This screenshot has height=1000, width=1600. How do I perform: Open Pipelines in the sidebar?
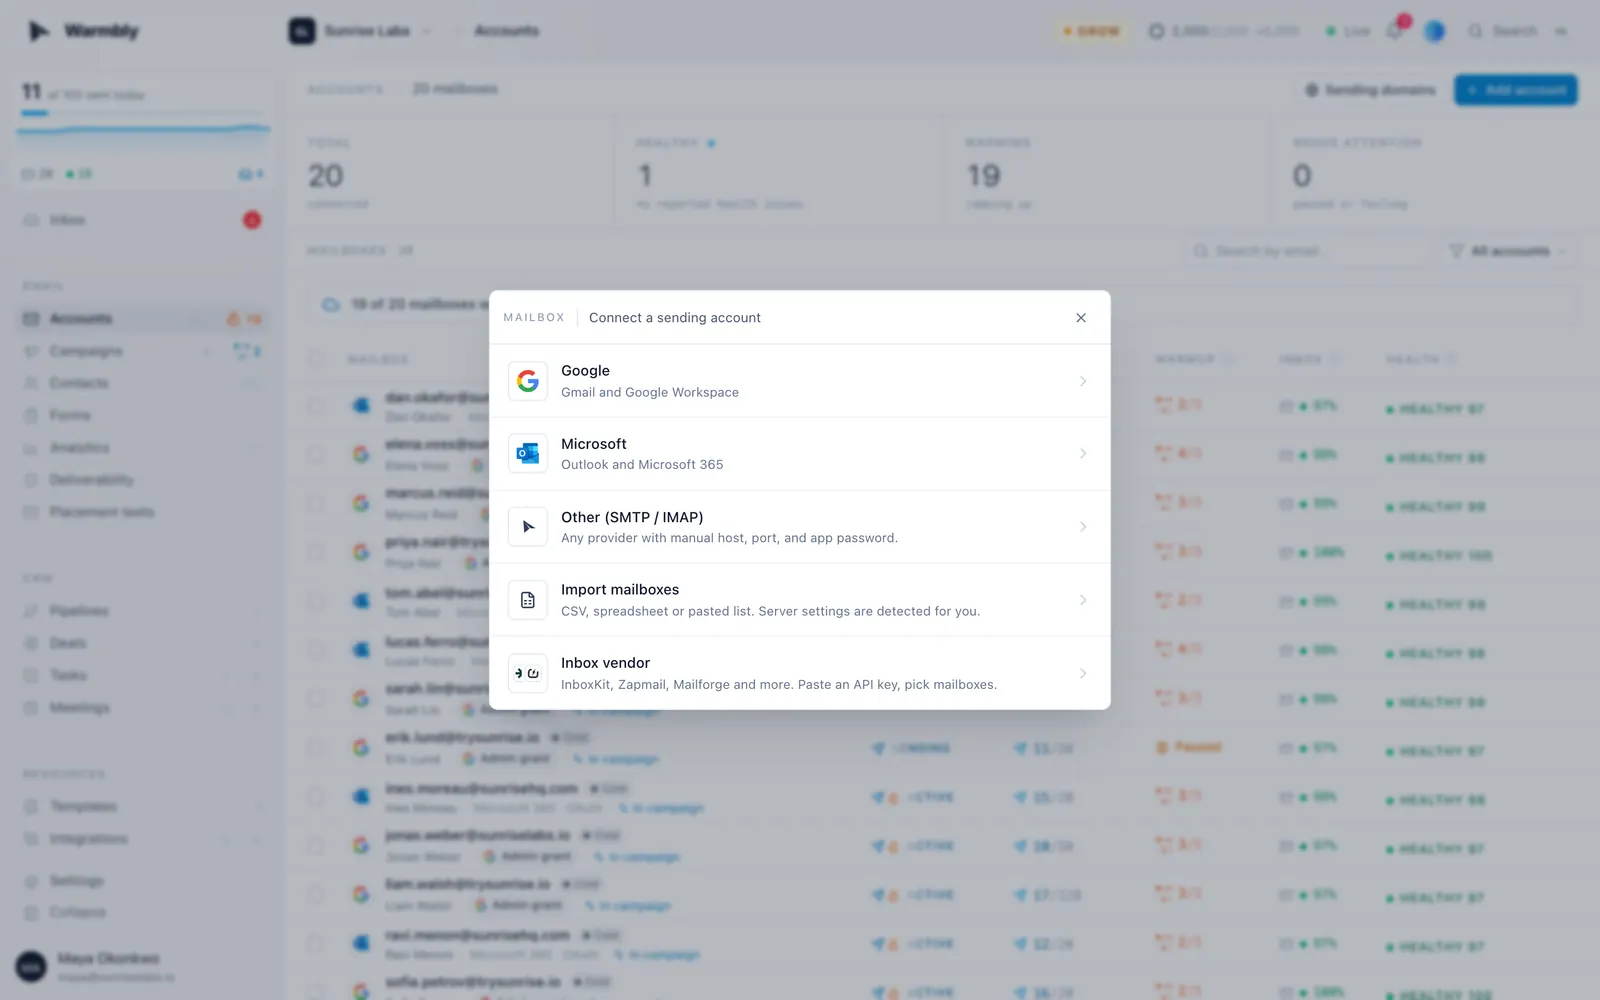click(143, 611)
